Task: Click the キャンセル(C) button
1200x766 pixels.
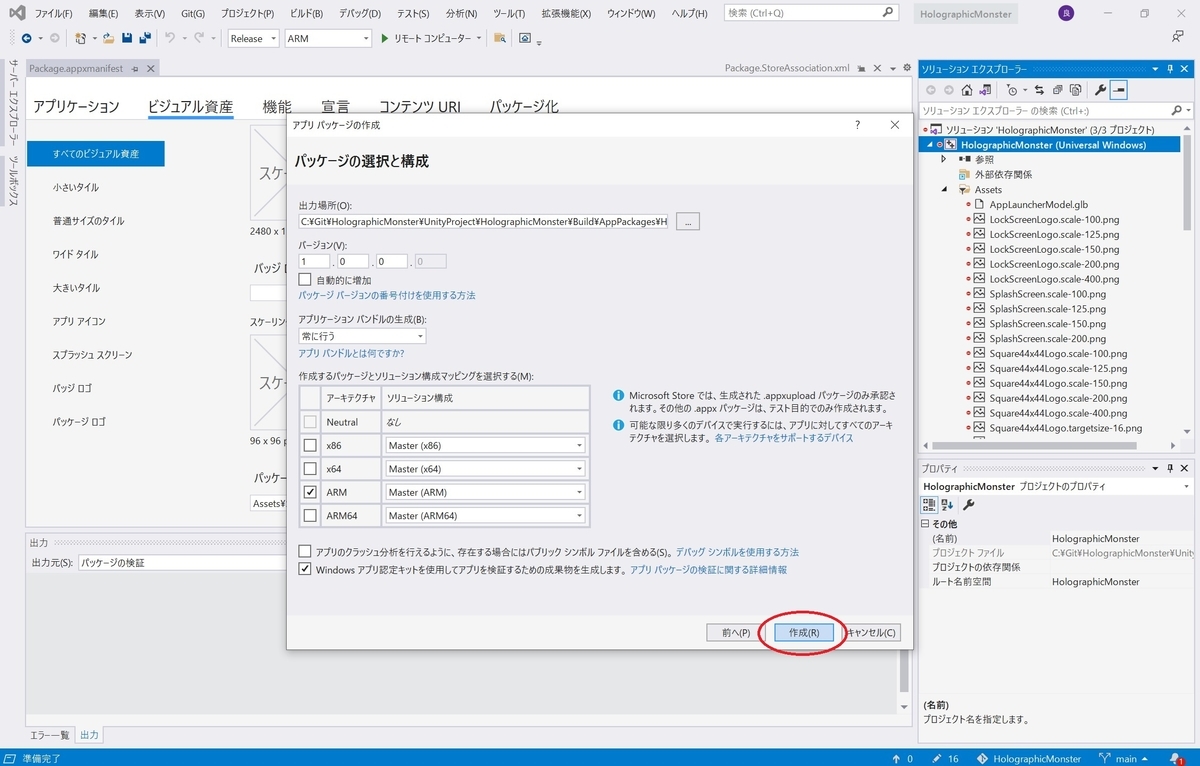Action: [872, 633]
